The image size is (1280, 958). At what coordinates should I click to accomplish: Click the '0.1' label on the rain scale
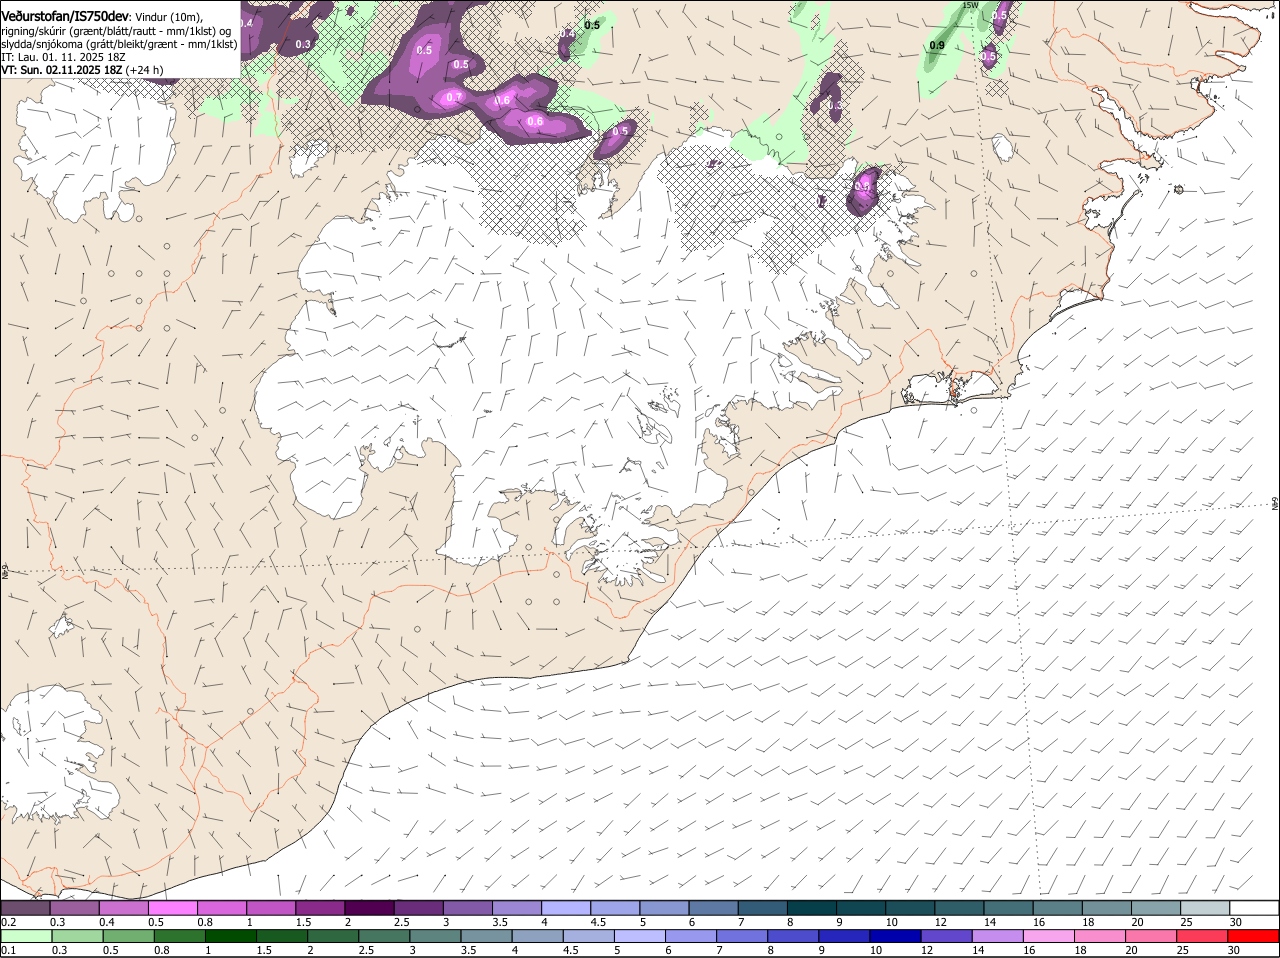click(8, 951)
